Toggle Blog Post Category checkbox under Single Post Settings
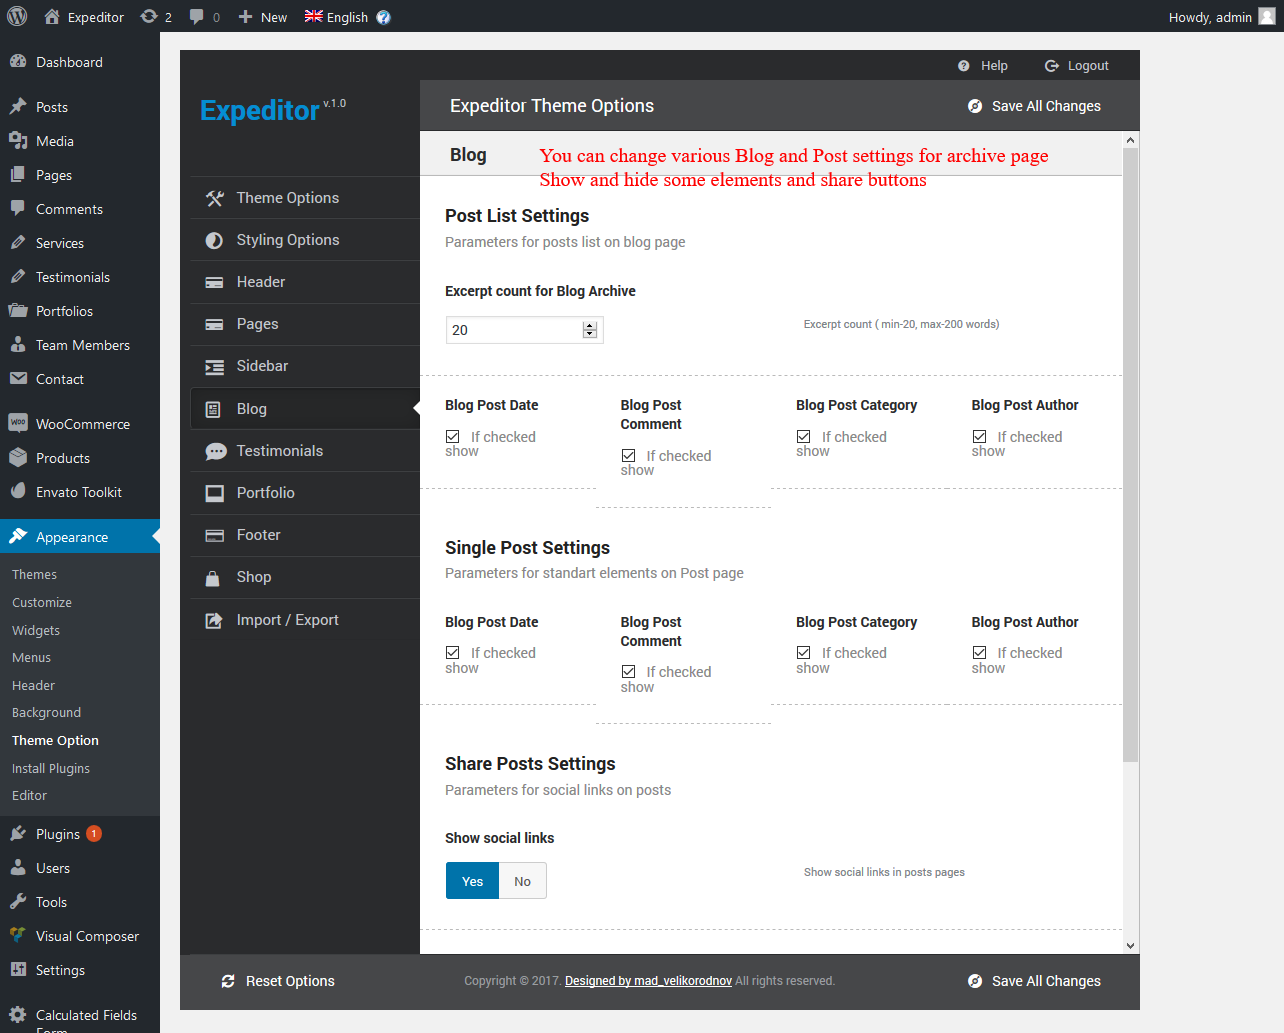1284x1033 pixels. 804,653
